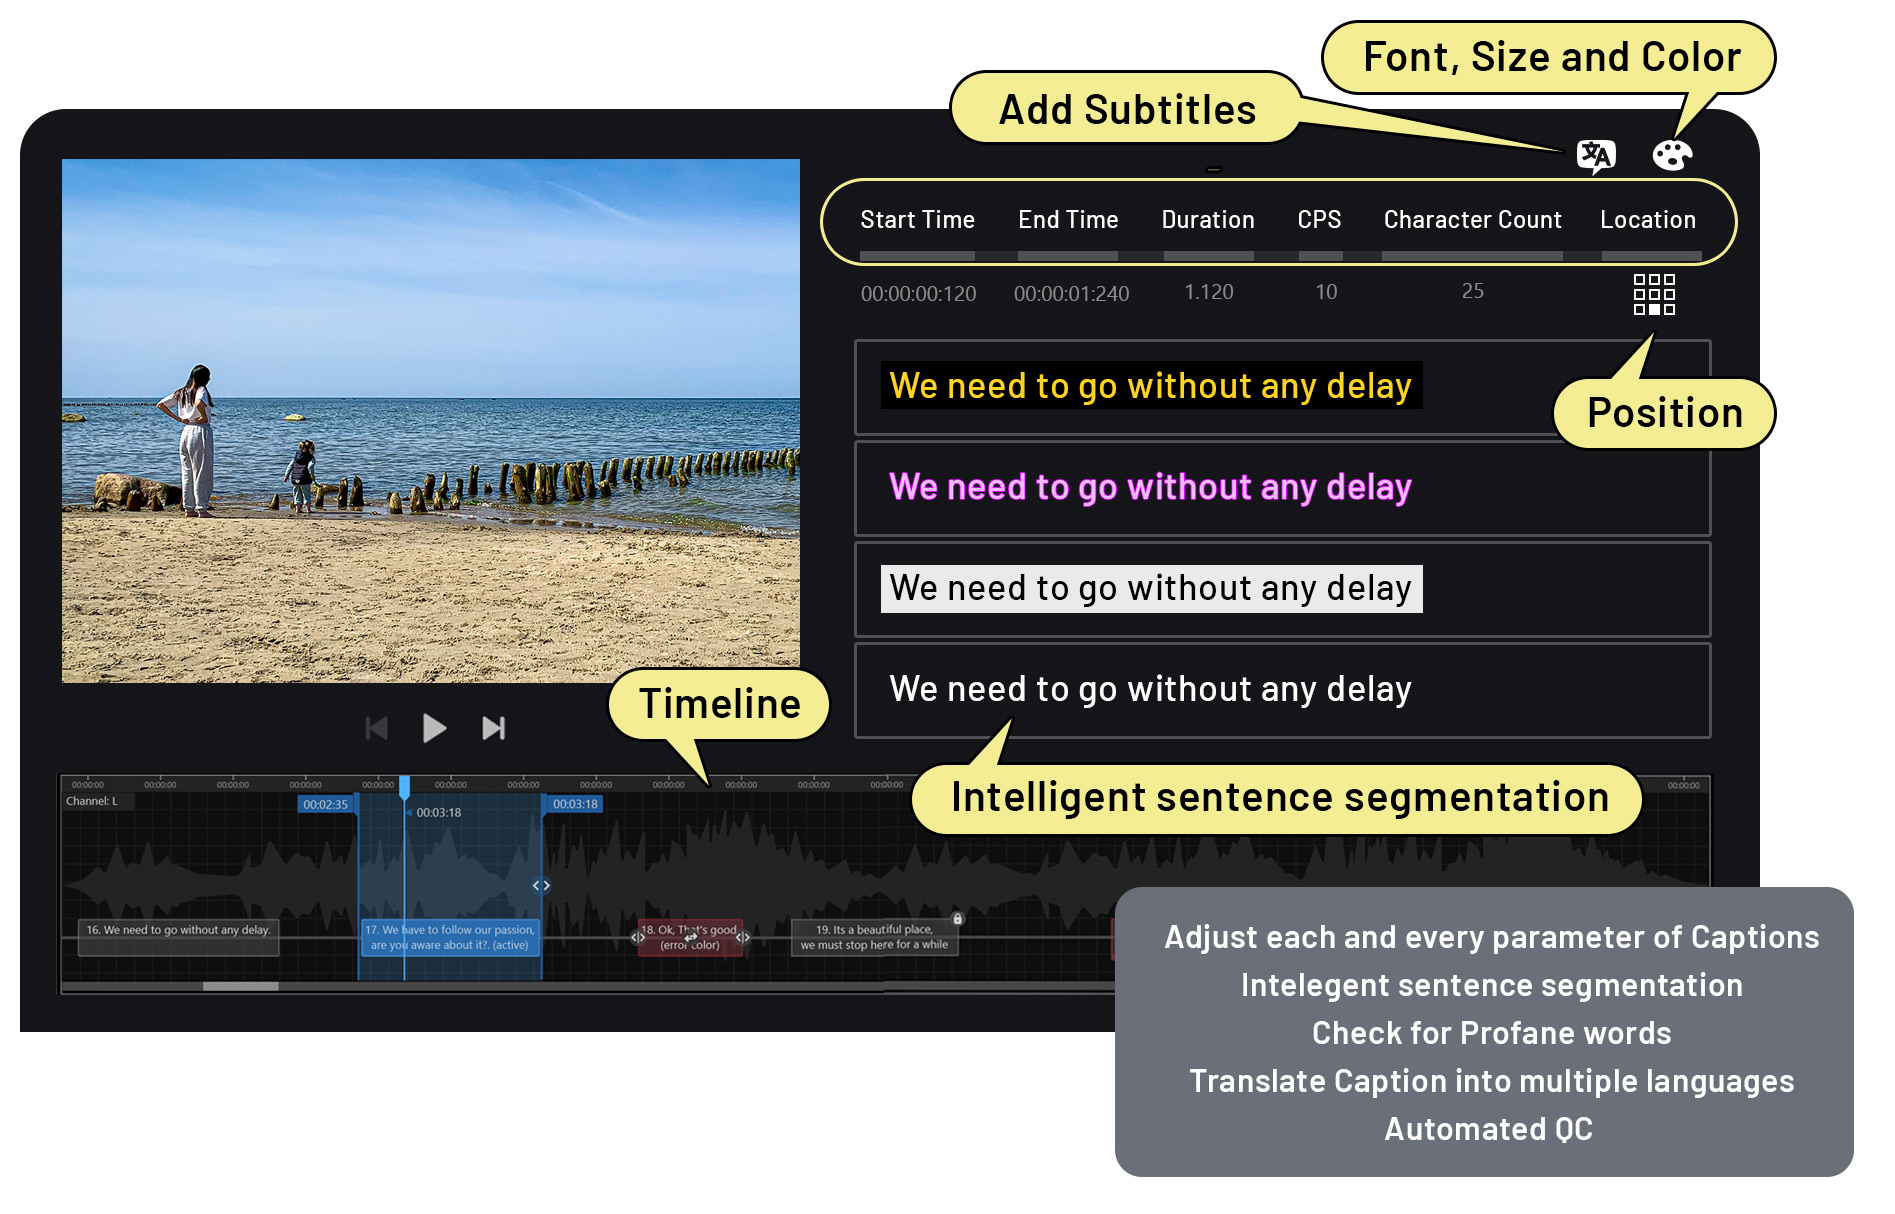Select error-colored caption 18 on timeline

click(x=690, y=937)
